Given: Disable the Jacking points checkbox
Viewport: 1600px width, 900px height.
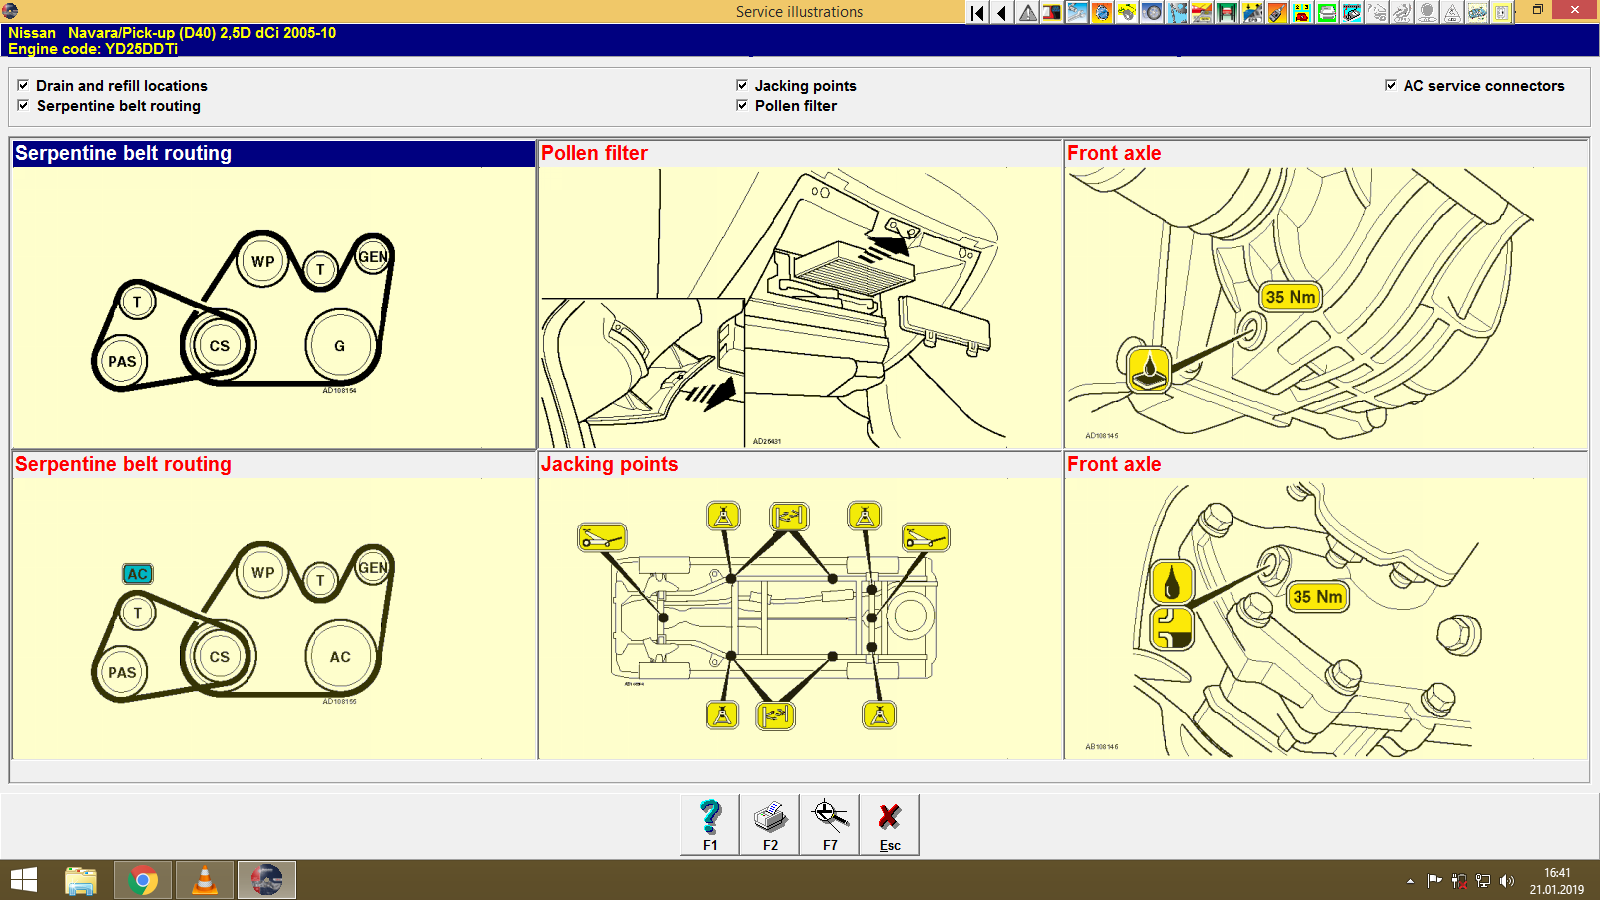Looking at the screenshot, I should pyautogui.click(x=742, y=85).
